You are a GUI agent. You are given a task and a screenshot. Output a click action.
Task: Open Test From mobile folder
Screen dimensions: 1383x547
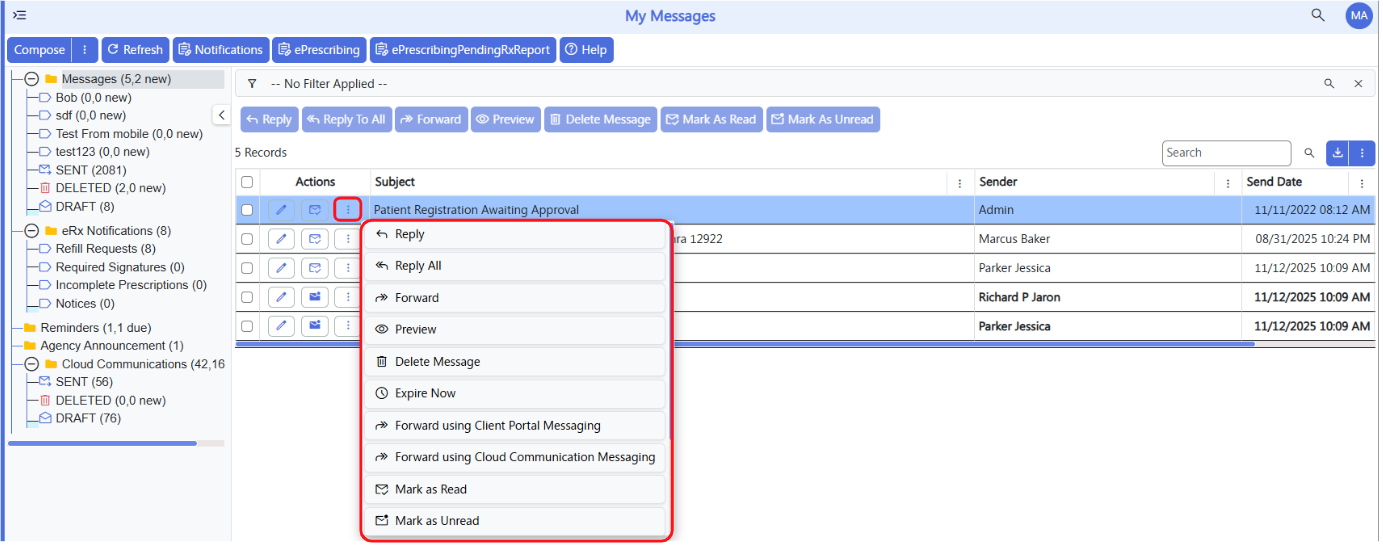point(129,134)
